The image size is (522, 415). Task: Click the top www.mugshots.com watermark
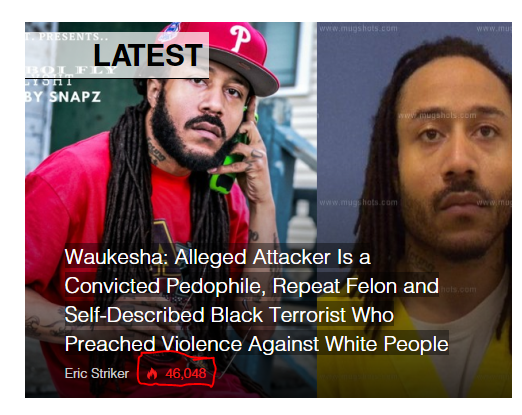click(x=358, y=28)
